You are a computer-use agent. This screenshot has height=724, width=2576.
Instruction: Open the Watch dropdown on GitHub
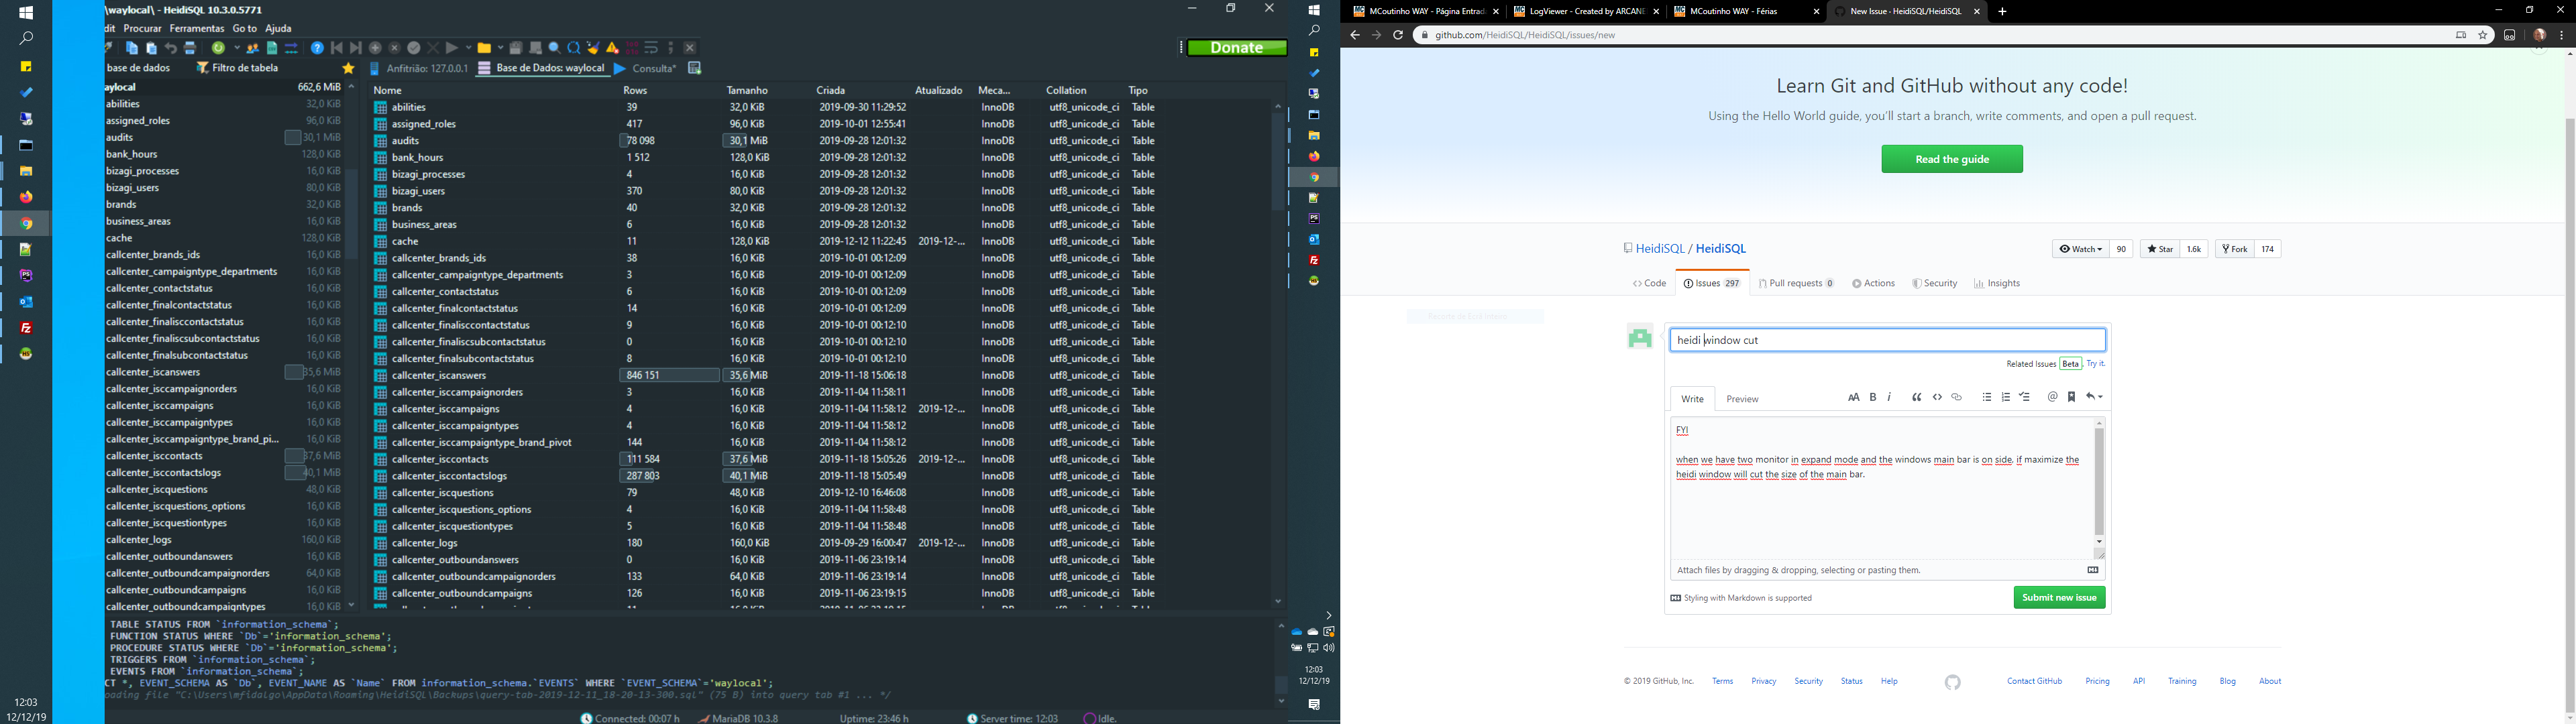pyautogui.click(x=2079, y=249)
